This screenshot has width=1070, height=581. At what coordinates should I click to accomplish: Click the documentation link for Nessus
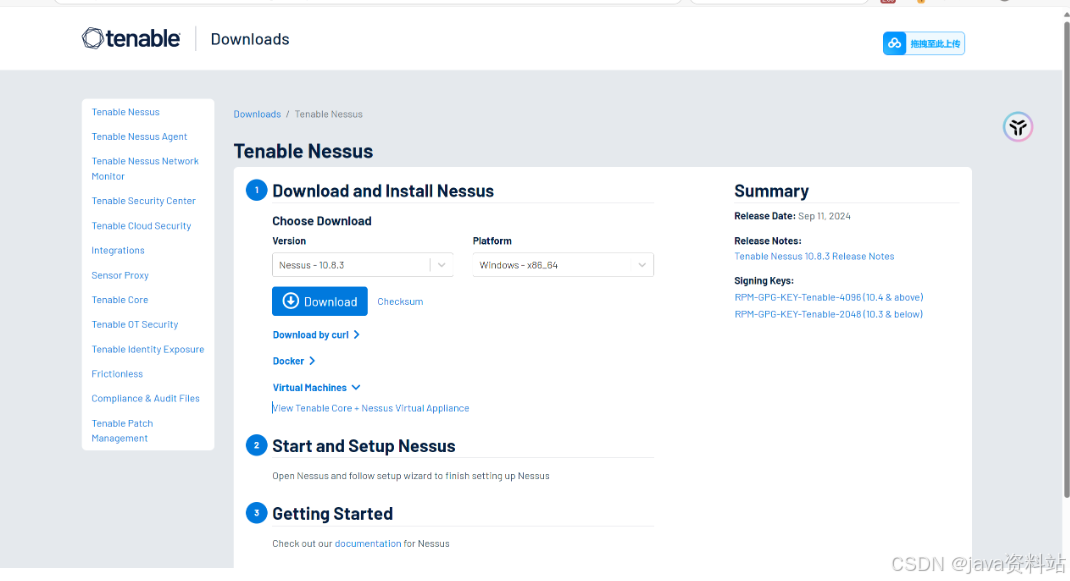(x=368, y=544)
